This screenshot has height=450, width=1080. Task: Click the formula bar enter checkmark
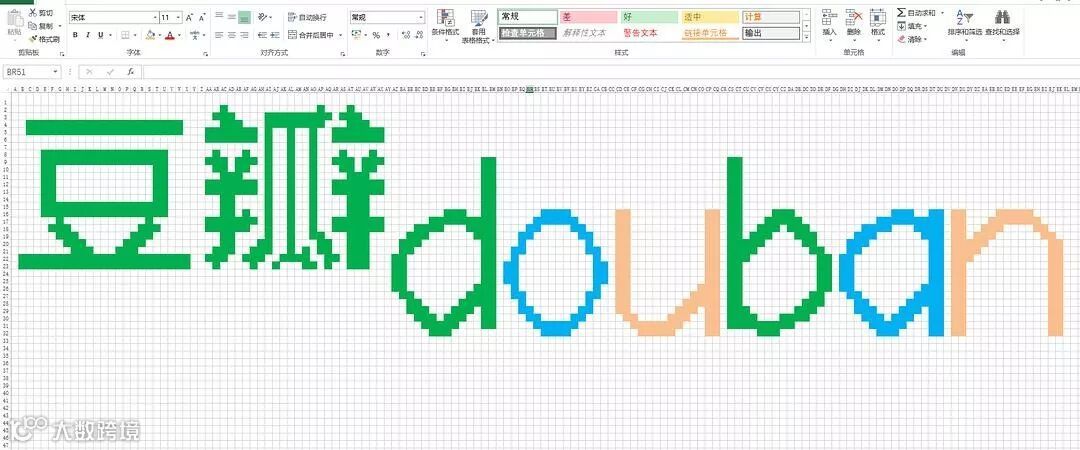[110, 72]
